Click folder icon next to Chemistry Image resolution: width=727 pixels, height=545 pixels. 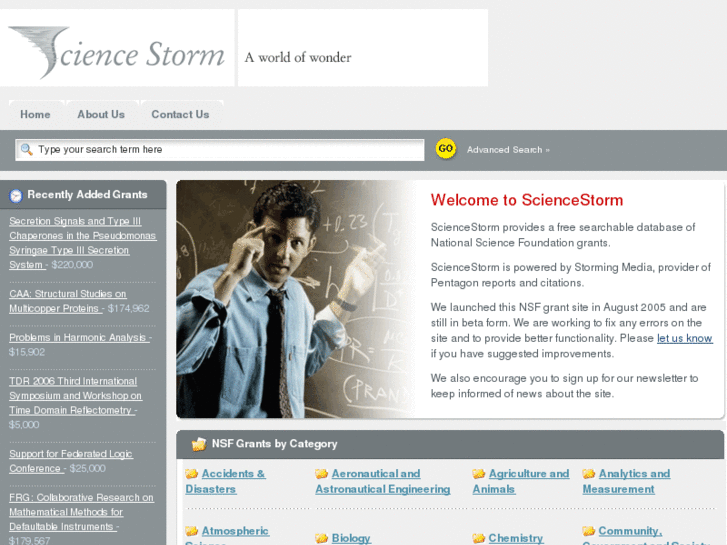pyautogui.click(x=478, y=538)
